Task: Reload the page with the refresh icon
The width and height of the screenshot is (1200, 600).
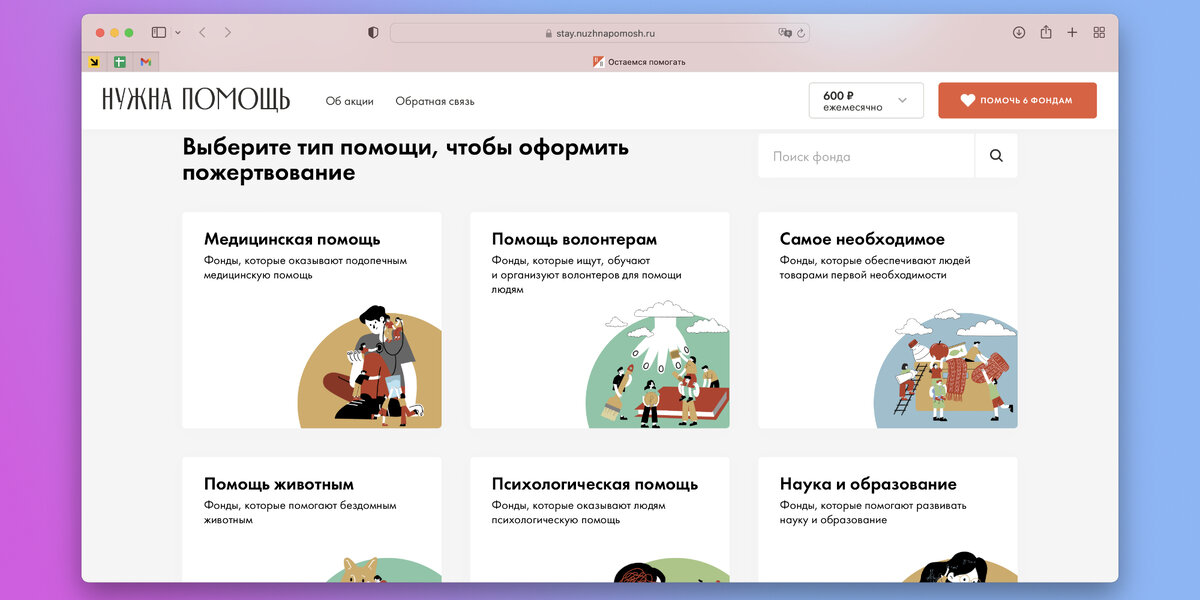Action: coord(801,33)
